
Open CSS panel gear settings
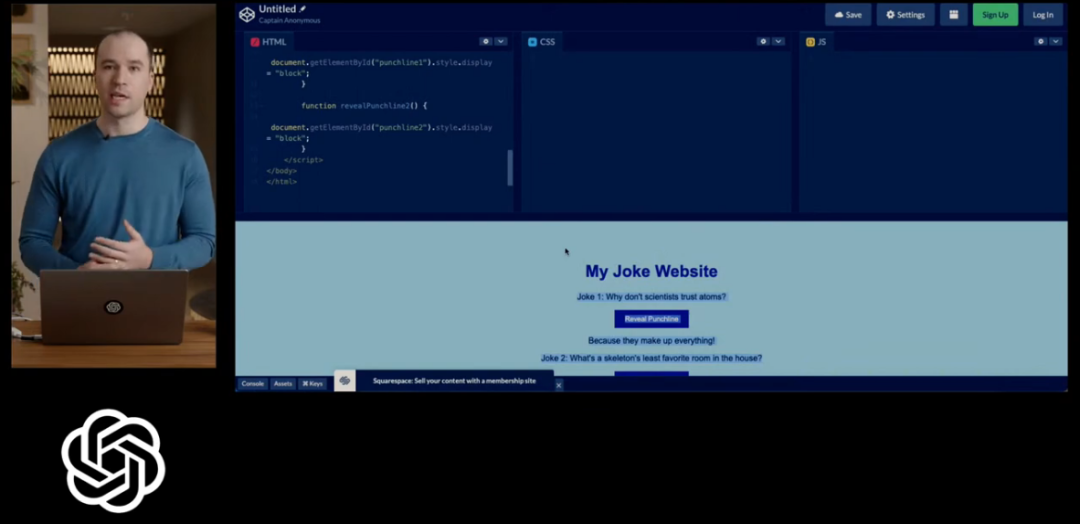762,41
